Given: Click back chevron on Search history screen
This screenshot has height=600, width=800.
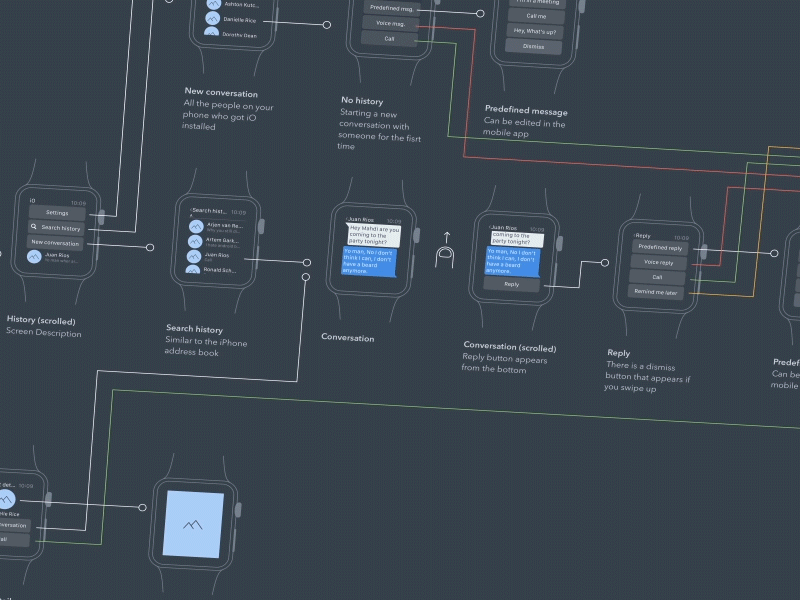Looking at the screenshot, I should [191, 210].
